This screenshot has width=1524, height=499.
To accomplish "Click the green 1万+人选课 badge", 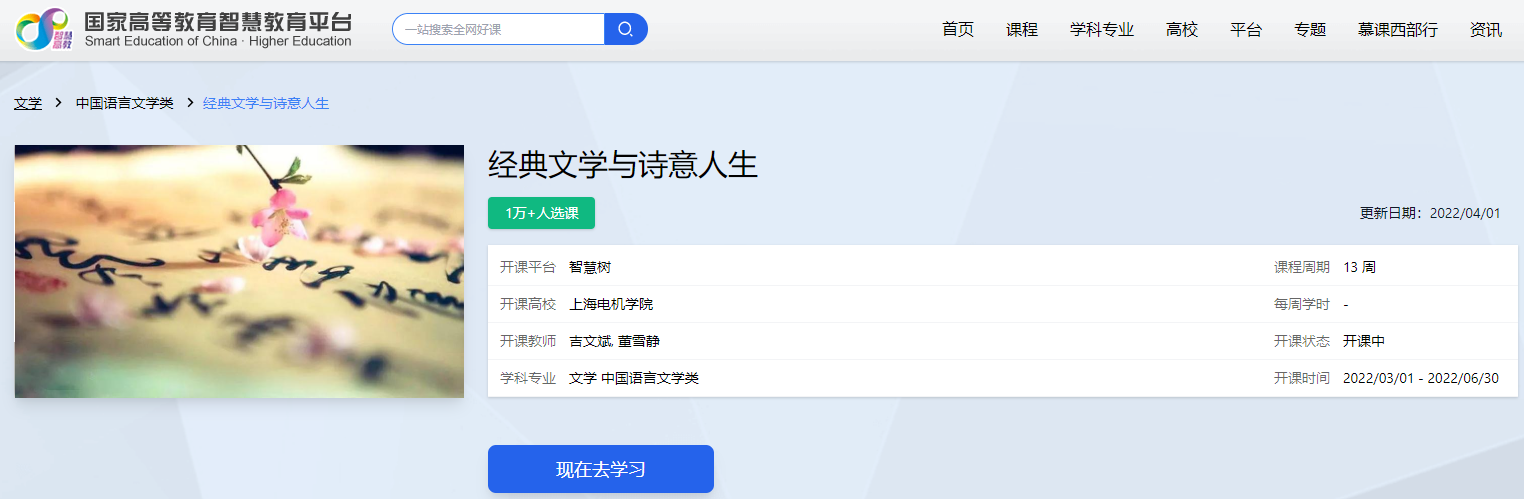I will (x=541, y=213).
